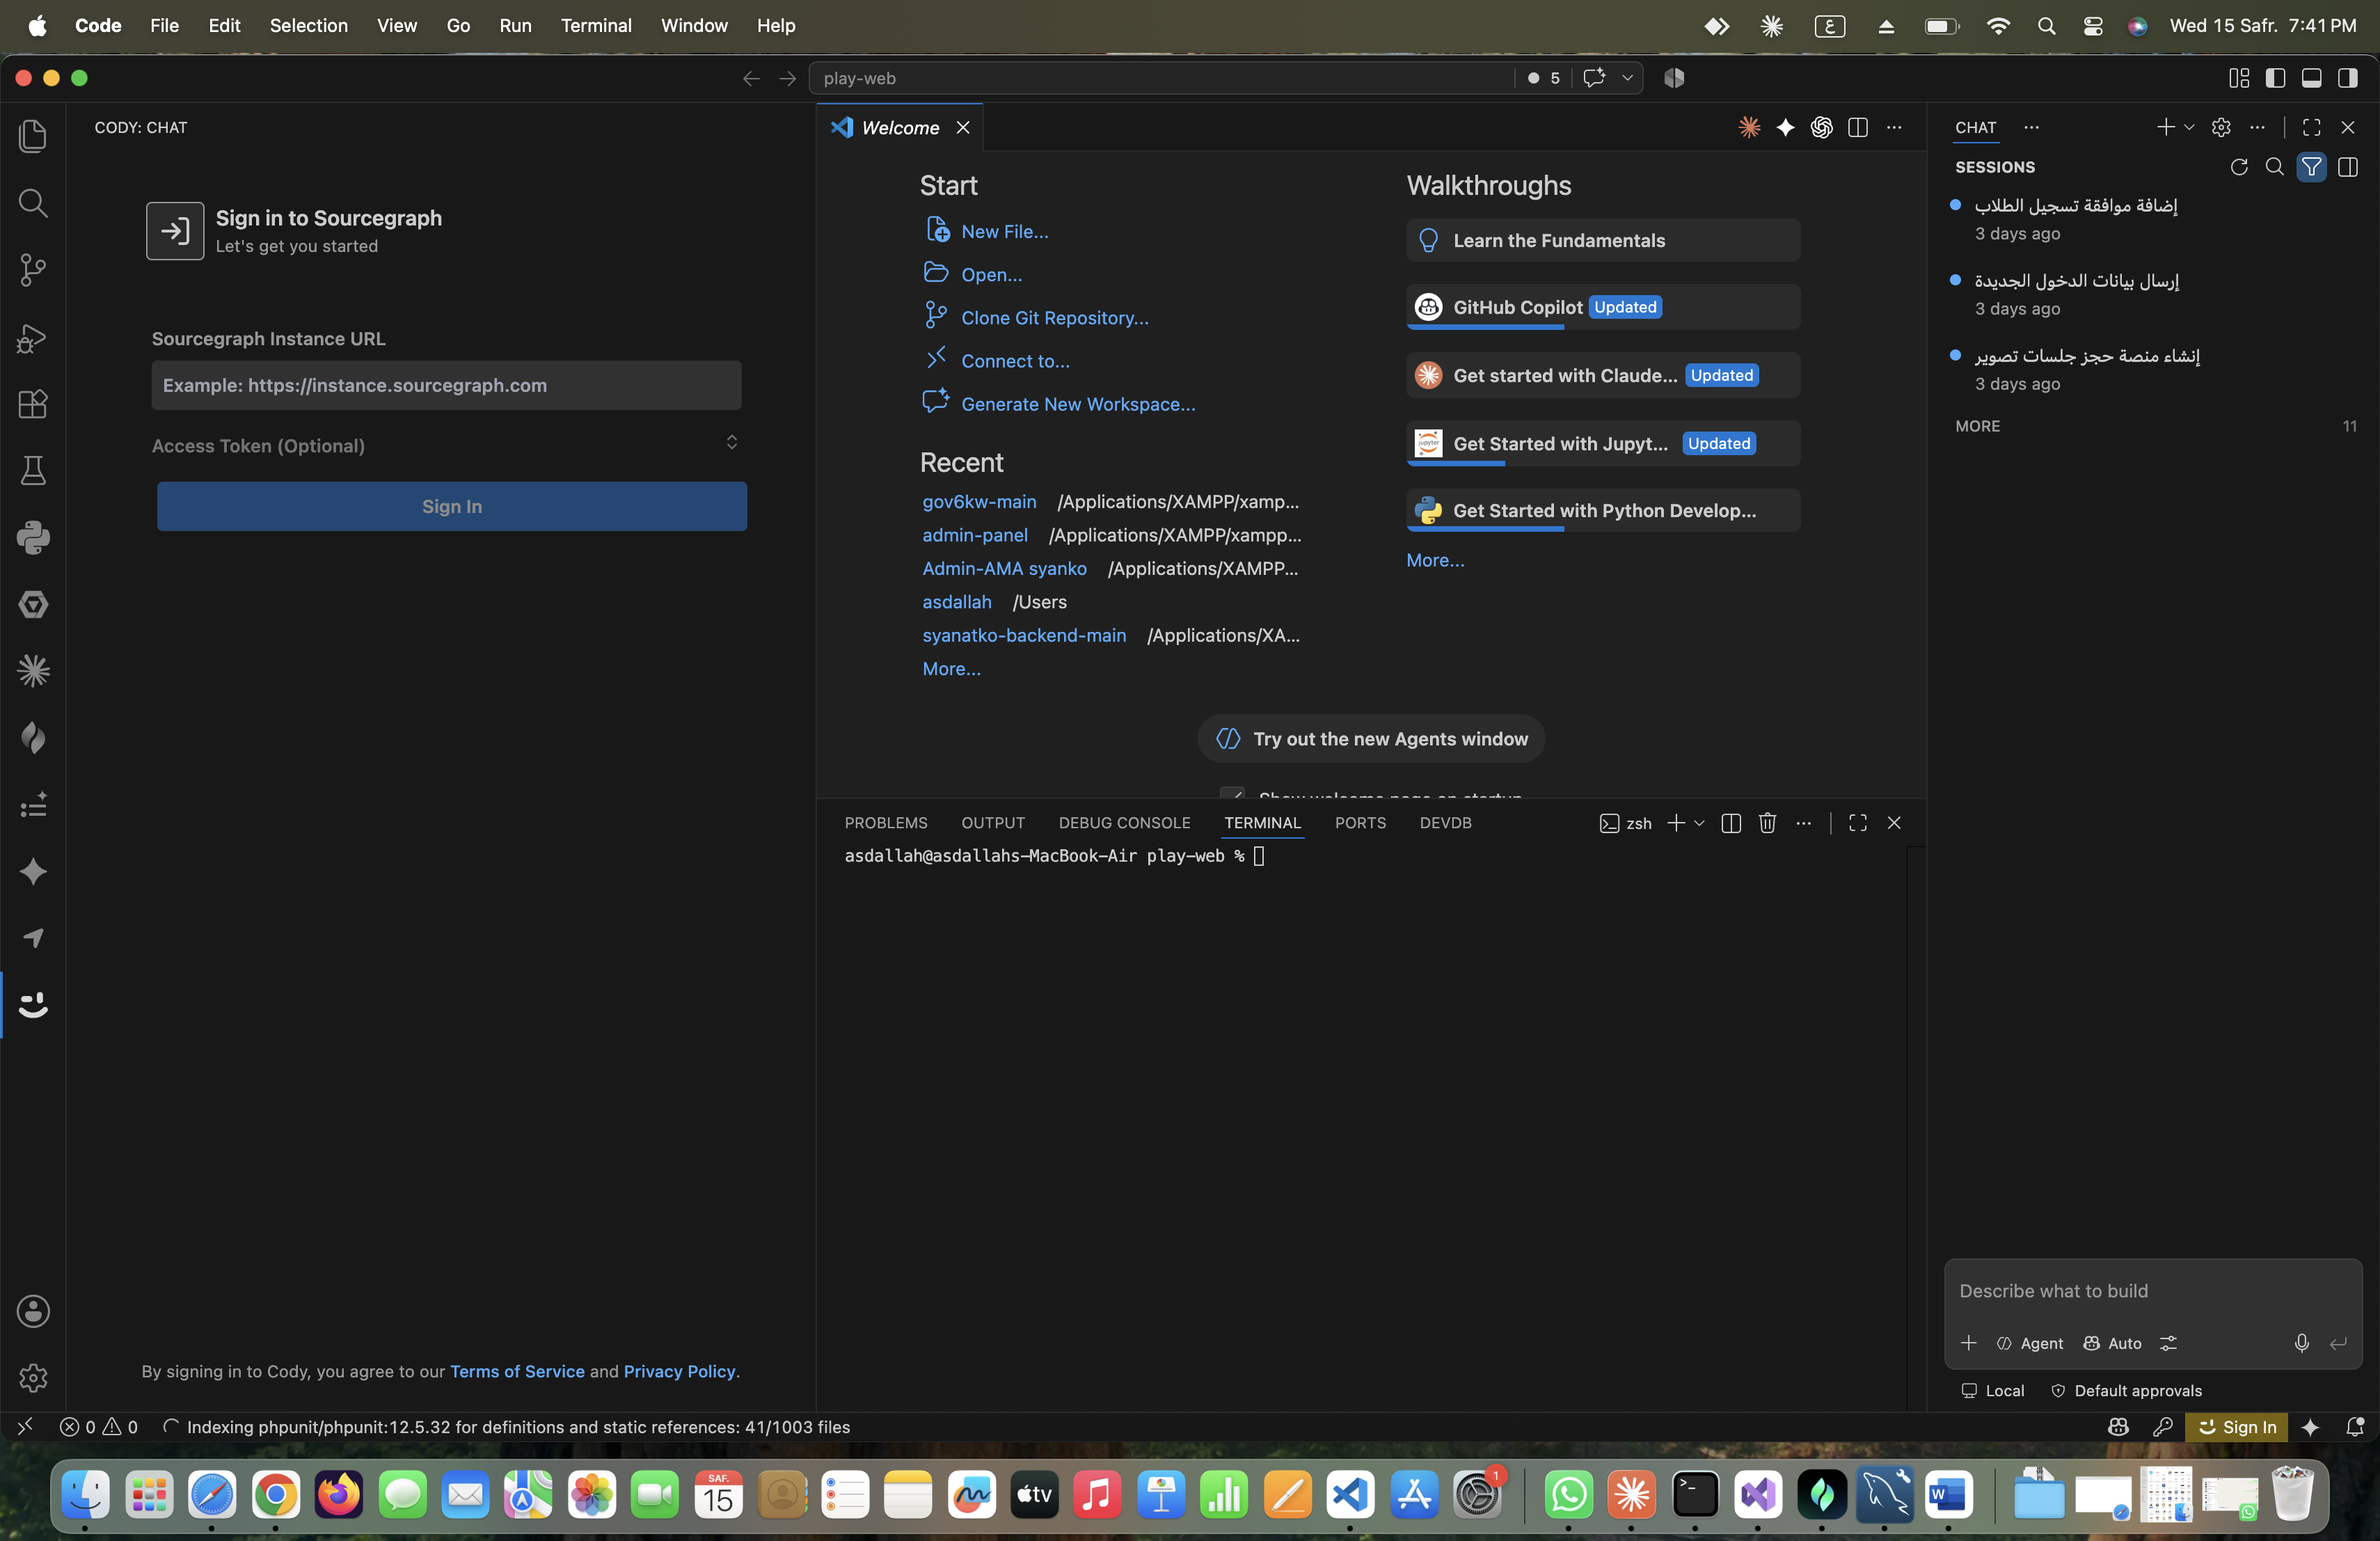Split the editor to the right

coord(1858,127)
